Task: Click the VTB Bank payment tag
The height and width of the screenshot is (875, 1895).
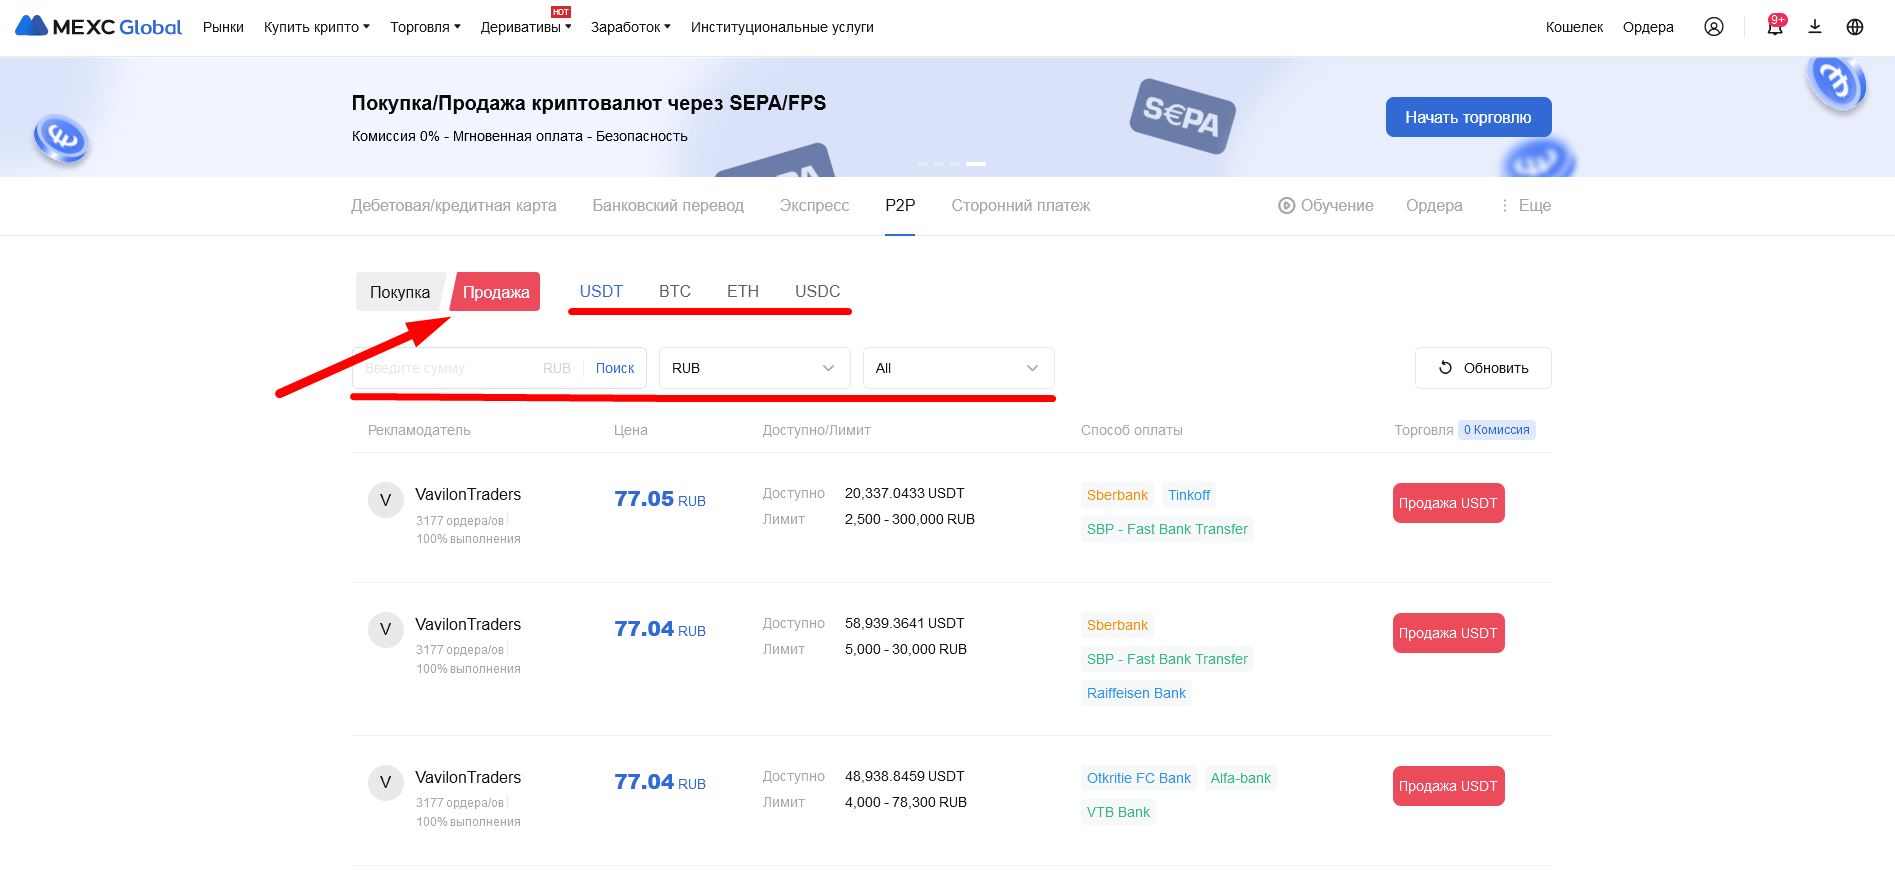Action: click(x=1118, y=812)
